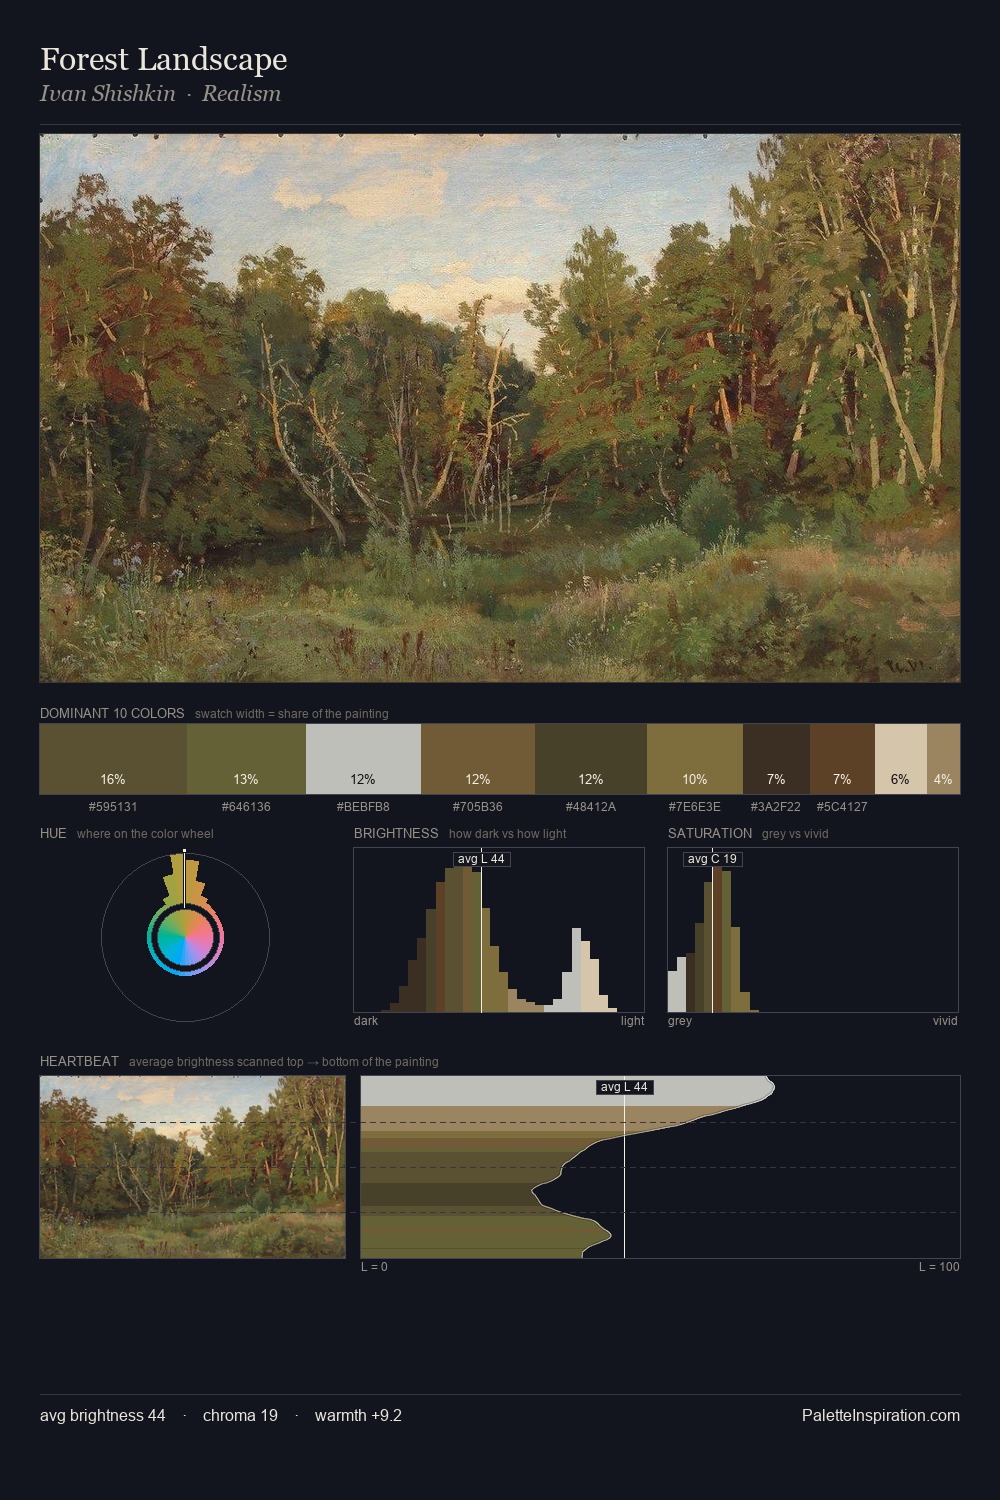Click the hex label #48412A
The height and width of the screenshot is (1500, 1000).
pyautogui.click(x=591, y=807)
